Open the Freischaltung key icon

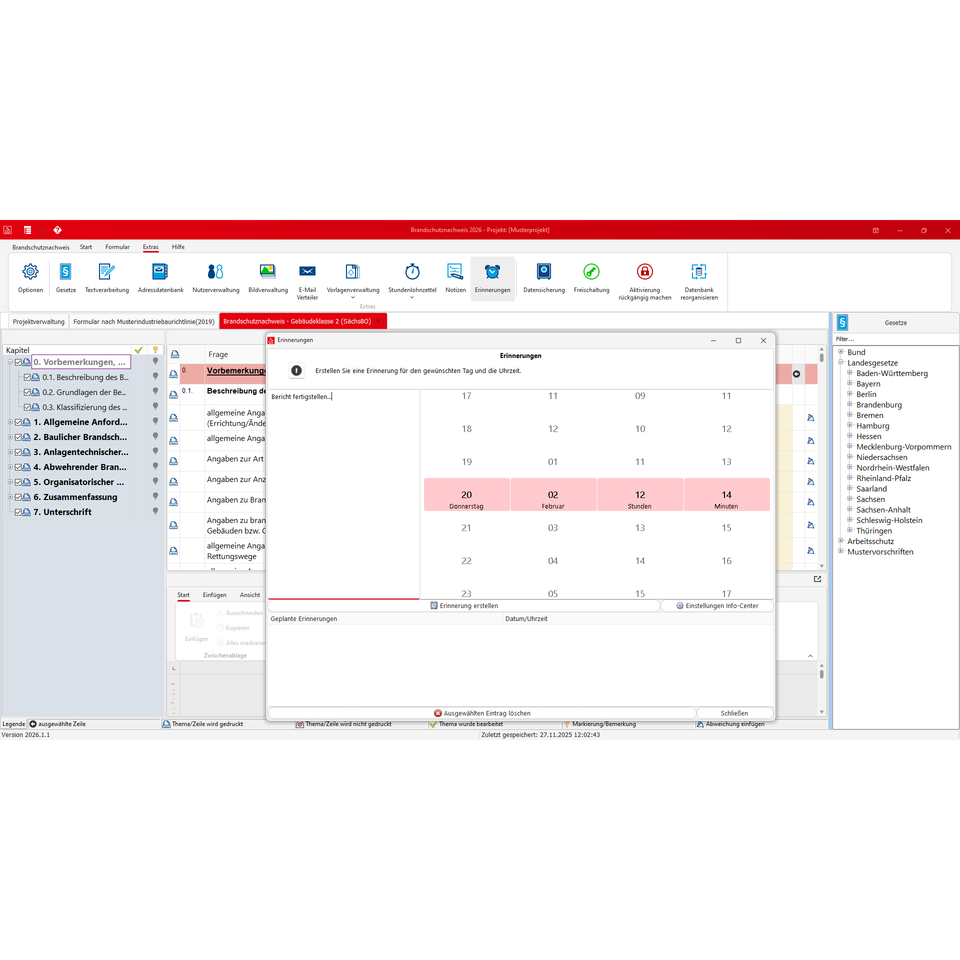[x=591, y=277]
